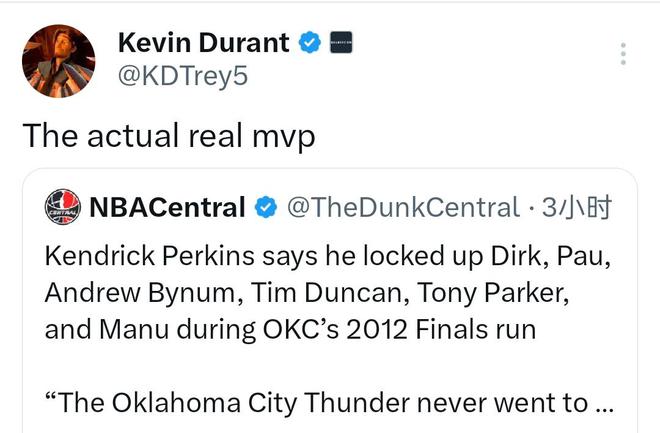Open the Kevin Durant display name link
The height and width of the screenshot is (433, 660).
pos(204,43)
